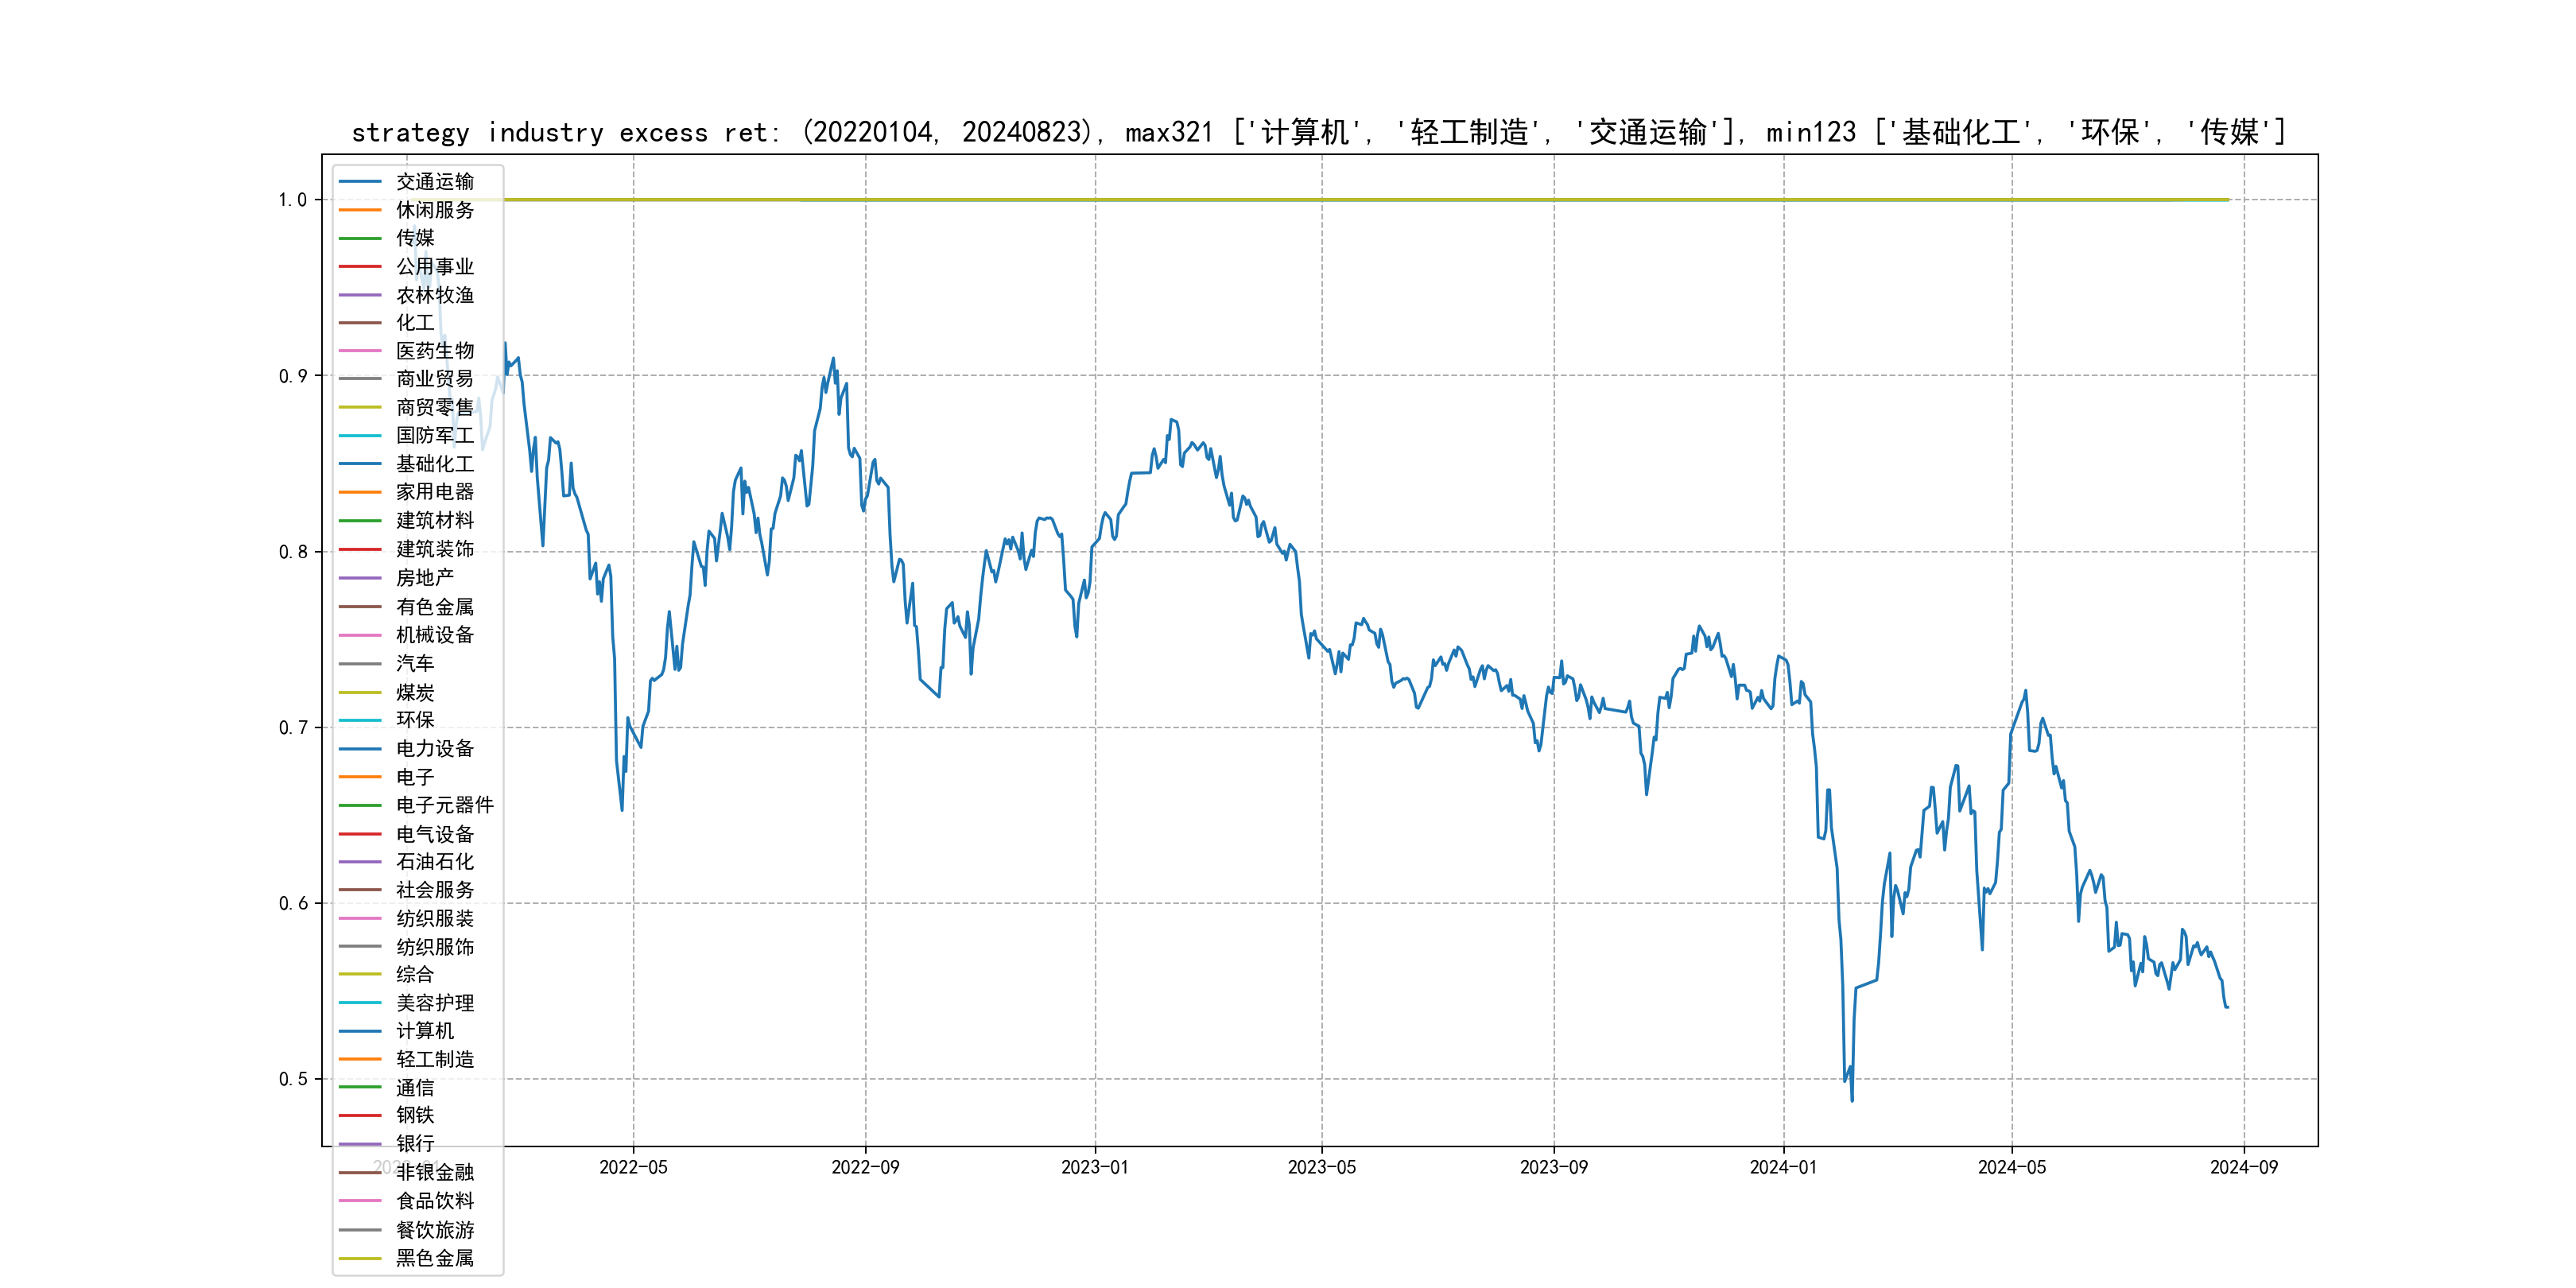Image resolution: width=2576 pixels, height=1288 pixels.
Task: Click the 公用事业 legend line swatch
Action: (360, 267)
